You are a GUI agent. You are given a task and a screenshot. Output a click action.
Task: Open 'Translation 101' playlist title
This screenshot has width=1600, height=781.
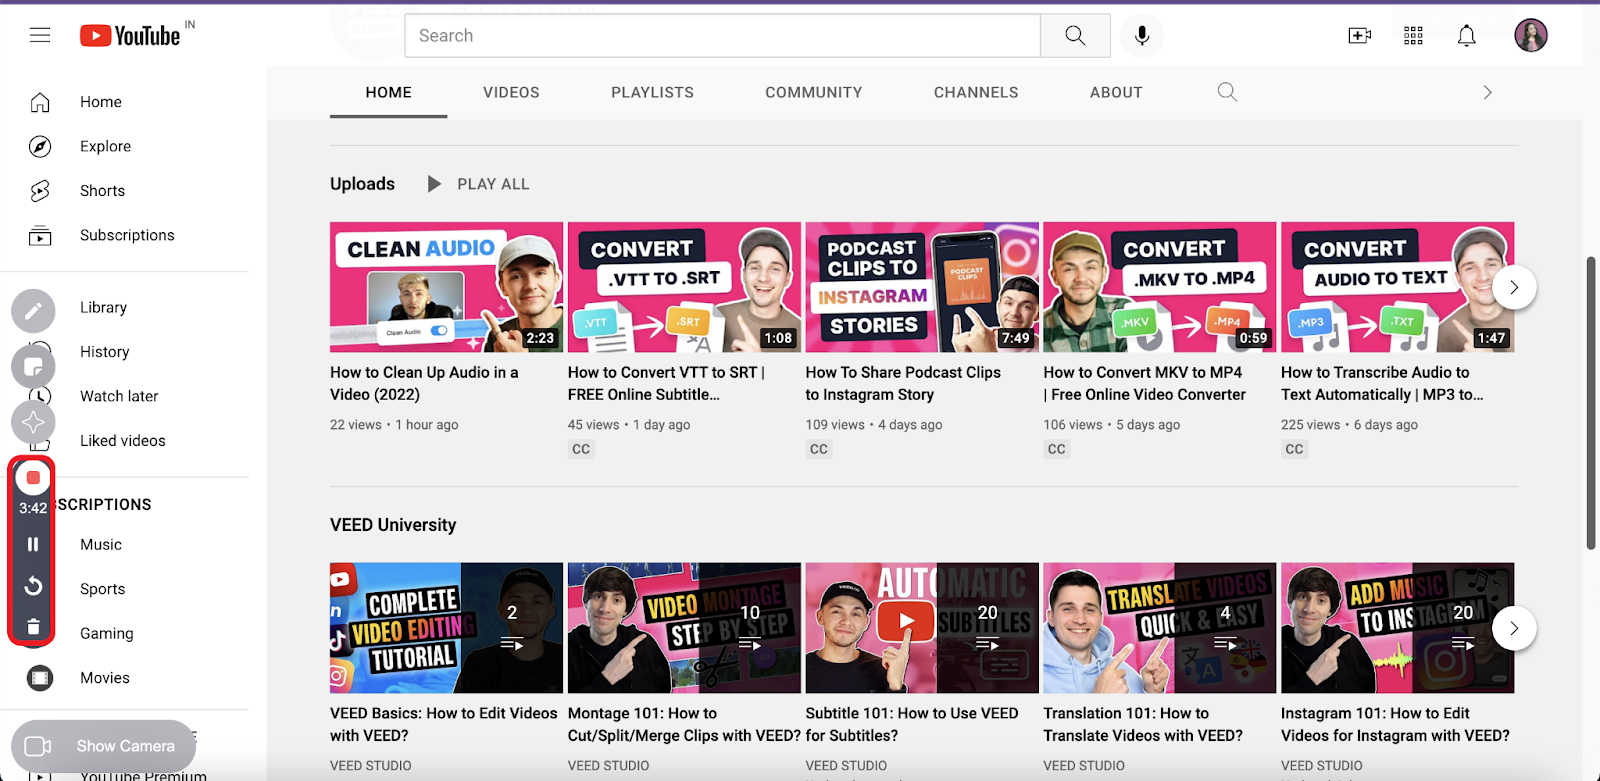(1143, 724)
